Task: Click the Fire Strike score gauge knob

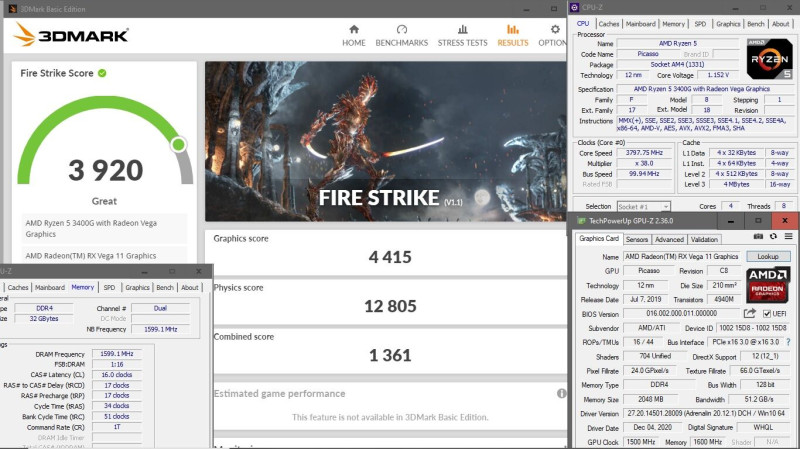Action: pos(179,144)
